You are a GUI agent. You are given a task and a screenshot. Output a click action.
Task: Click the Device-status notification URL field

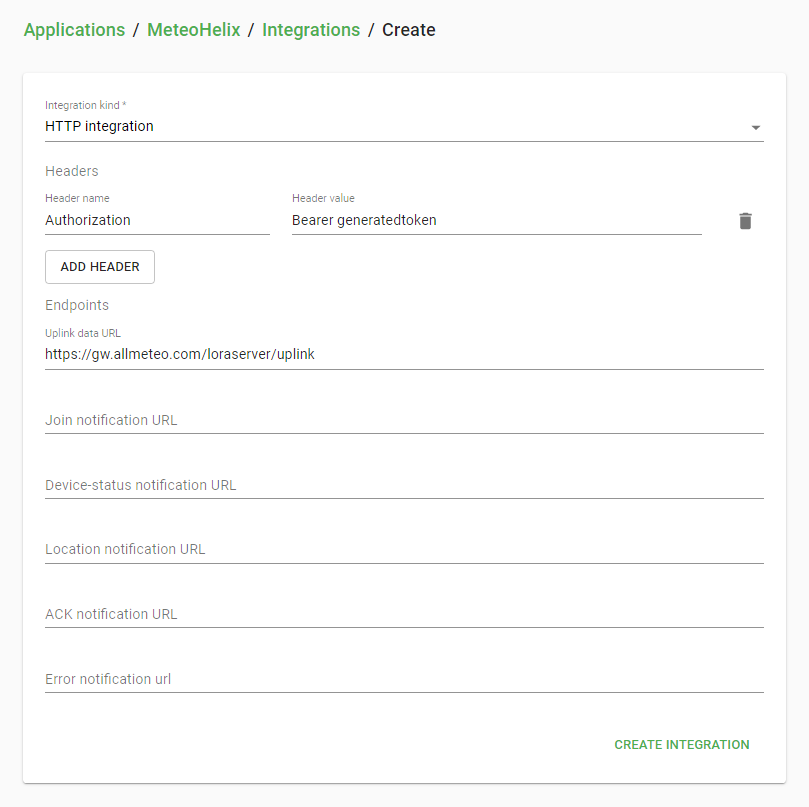tap(404, 485)
